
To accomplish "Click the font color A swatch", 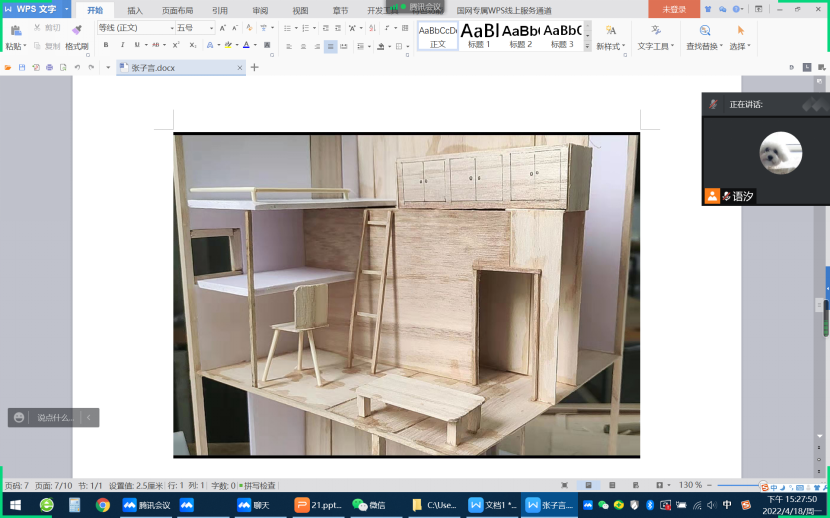I will [244, 45].
